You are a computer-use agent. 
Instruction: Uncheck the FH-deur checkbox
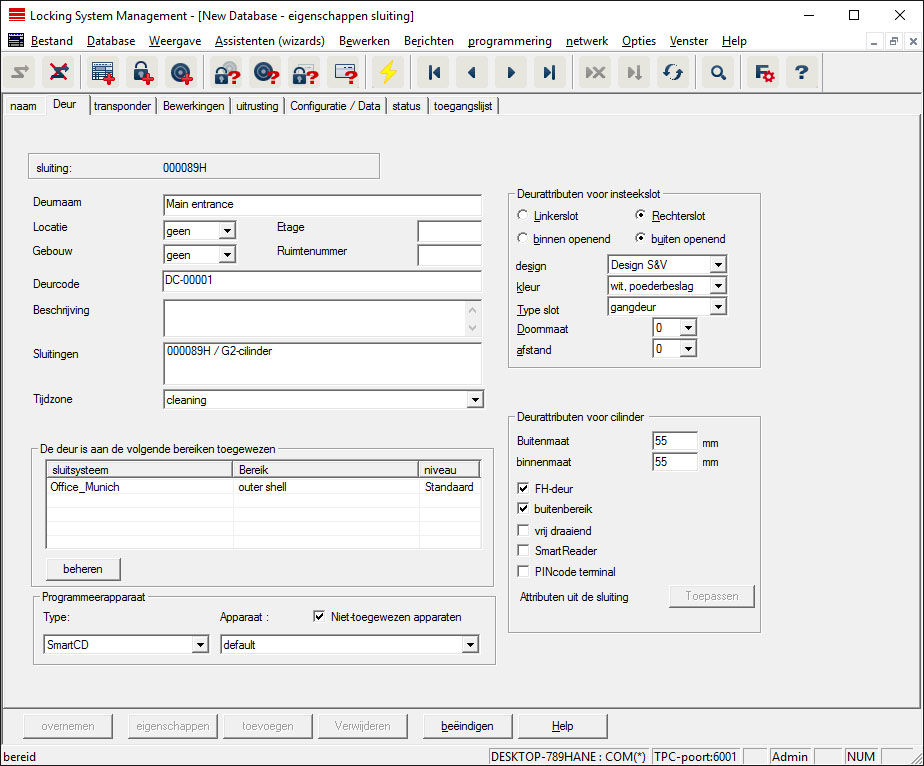[523, 489]
